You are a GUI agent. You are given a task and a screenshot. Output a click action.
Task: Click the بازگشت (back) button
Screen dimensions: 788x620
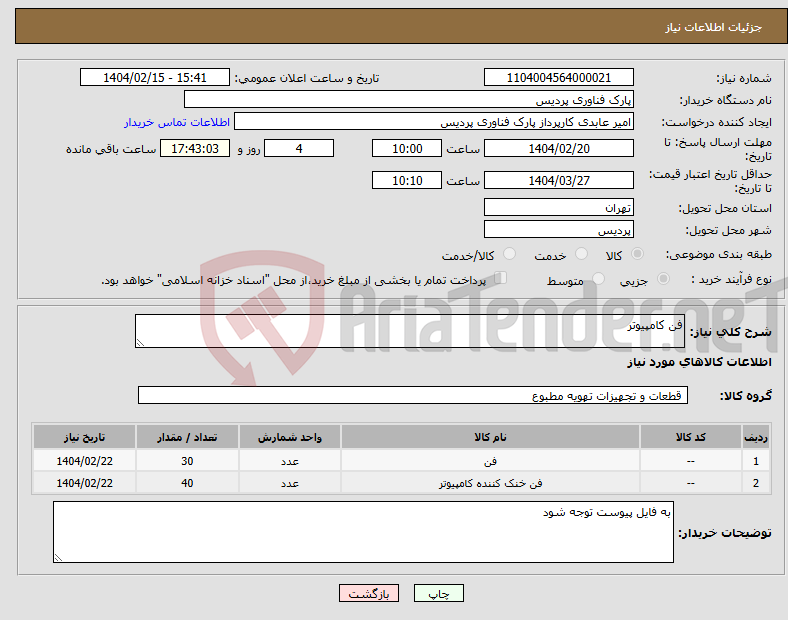(369, 593)
